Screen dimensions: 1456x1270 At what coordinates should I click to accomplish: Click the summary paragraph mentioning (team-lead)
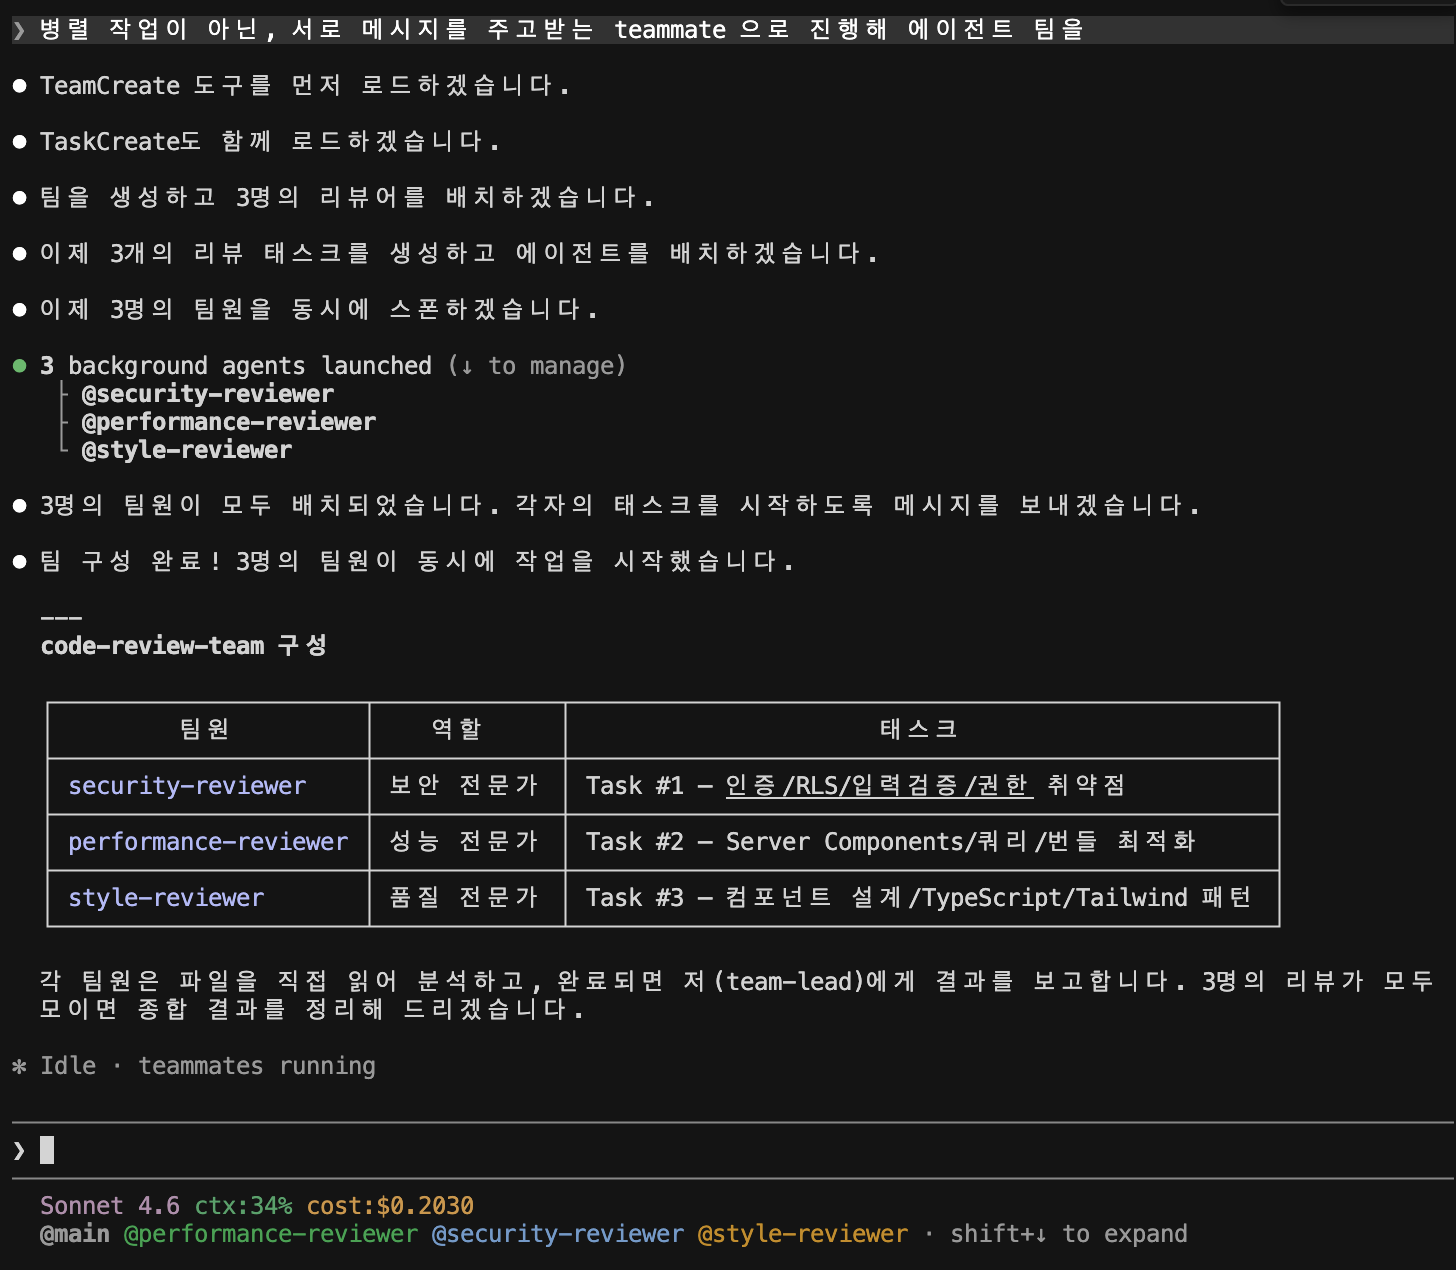pyautogui.click(x=737, y=995)
